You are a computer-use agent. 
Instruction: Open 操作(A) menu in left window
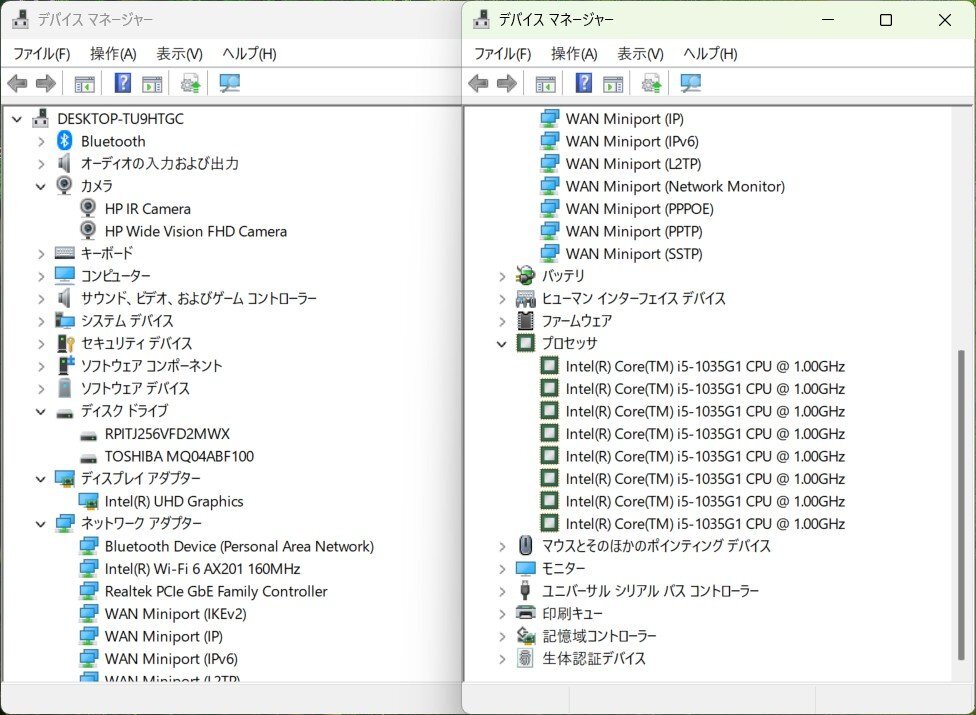click(x=113, y=54)
